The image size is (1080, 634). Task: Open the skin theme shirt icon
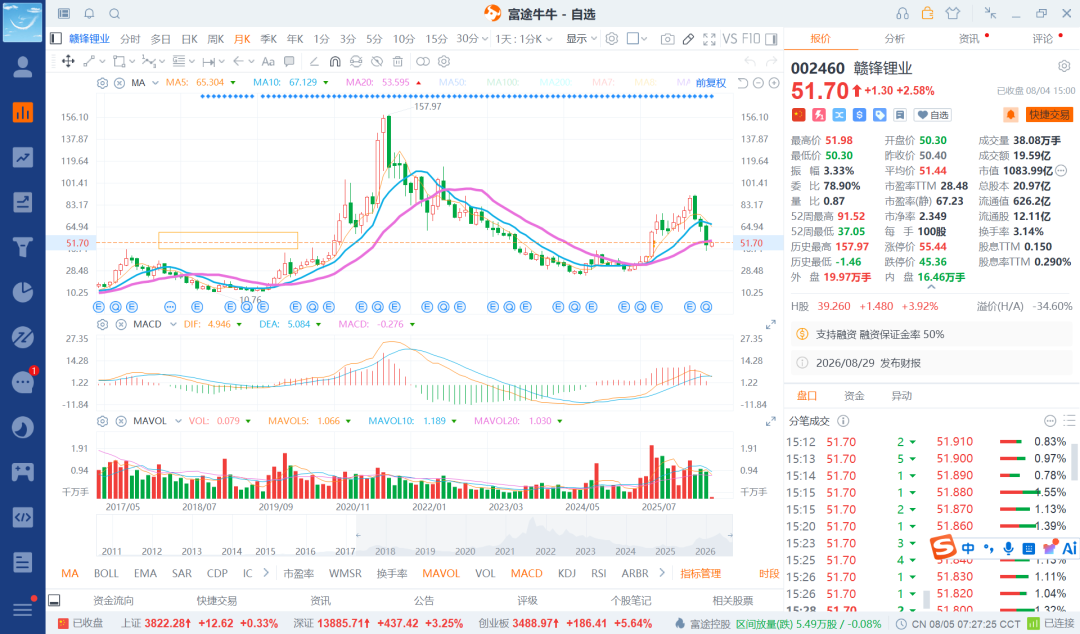[x=953, y=13]
